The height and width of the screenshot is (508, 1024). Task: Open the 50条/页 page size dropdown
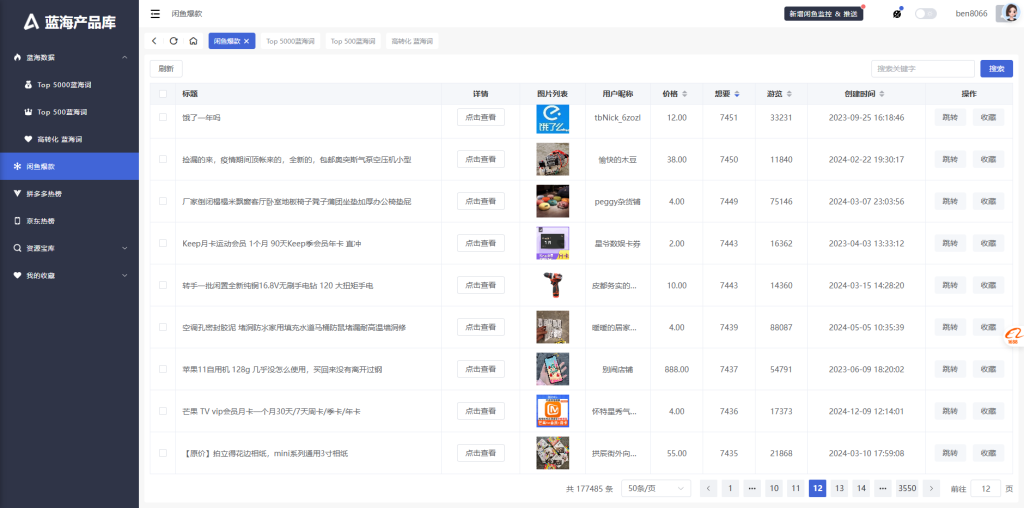point(655,488)
